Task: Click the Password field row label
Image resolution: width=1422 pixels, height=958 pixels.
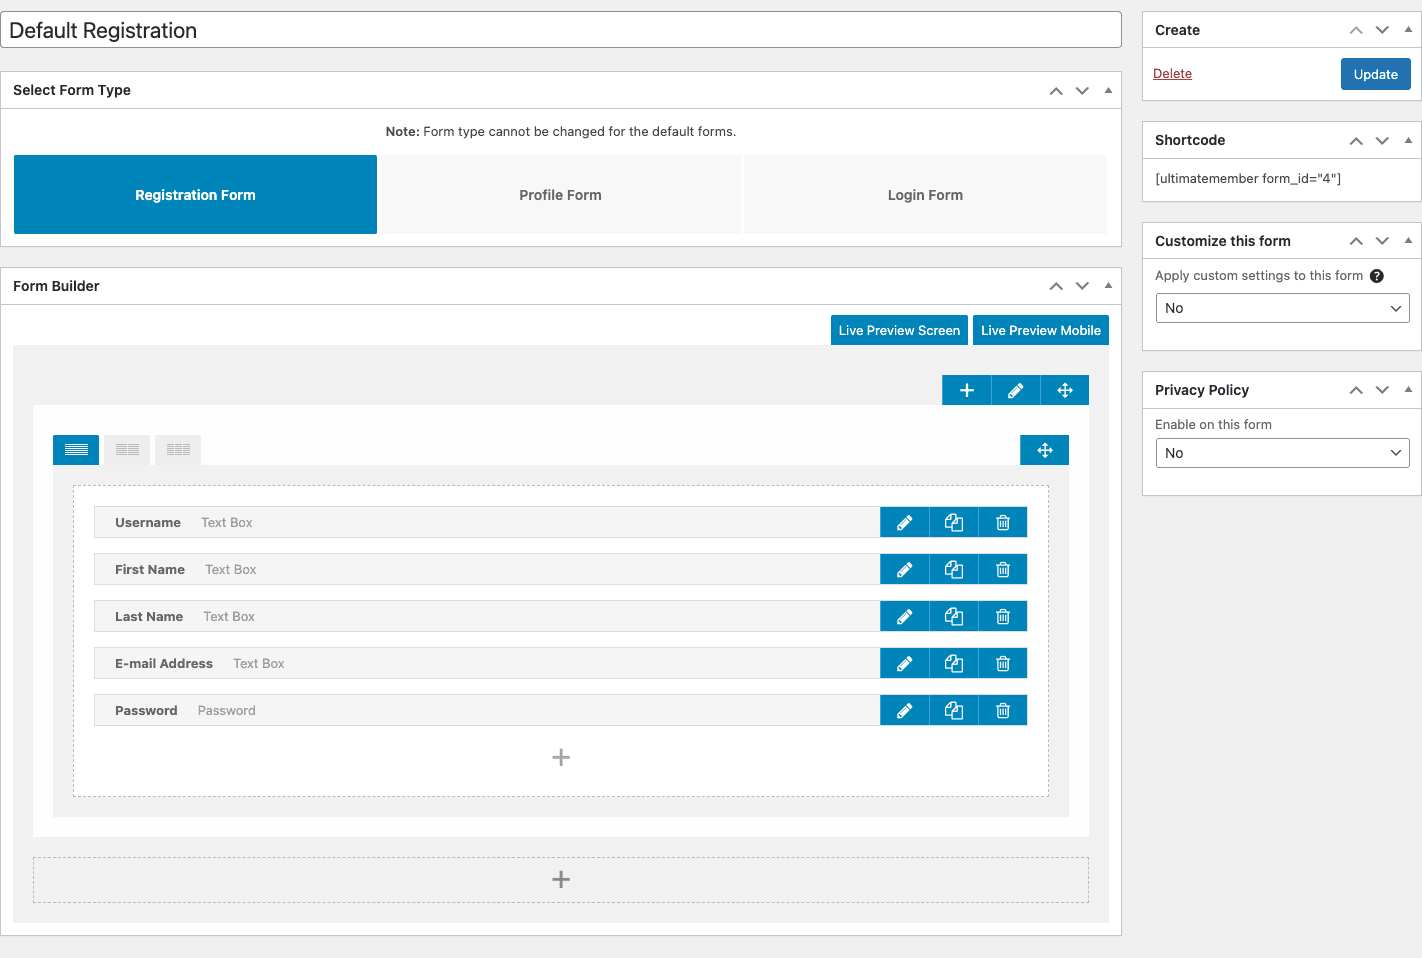Action: (146, 711)
